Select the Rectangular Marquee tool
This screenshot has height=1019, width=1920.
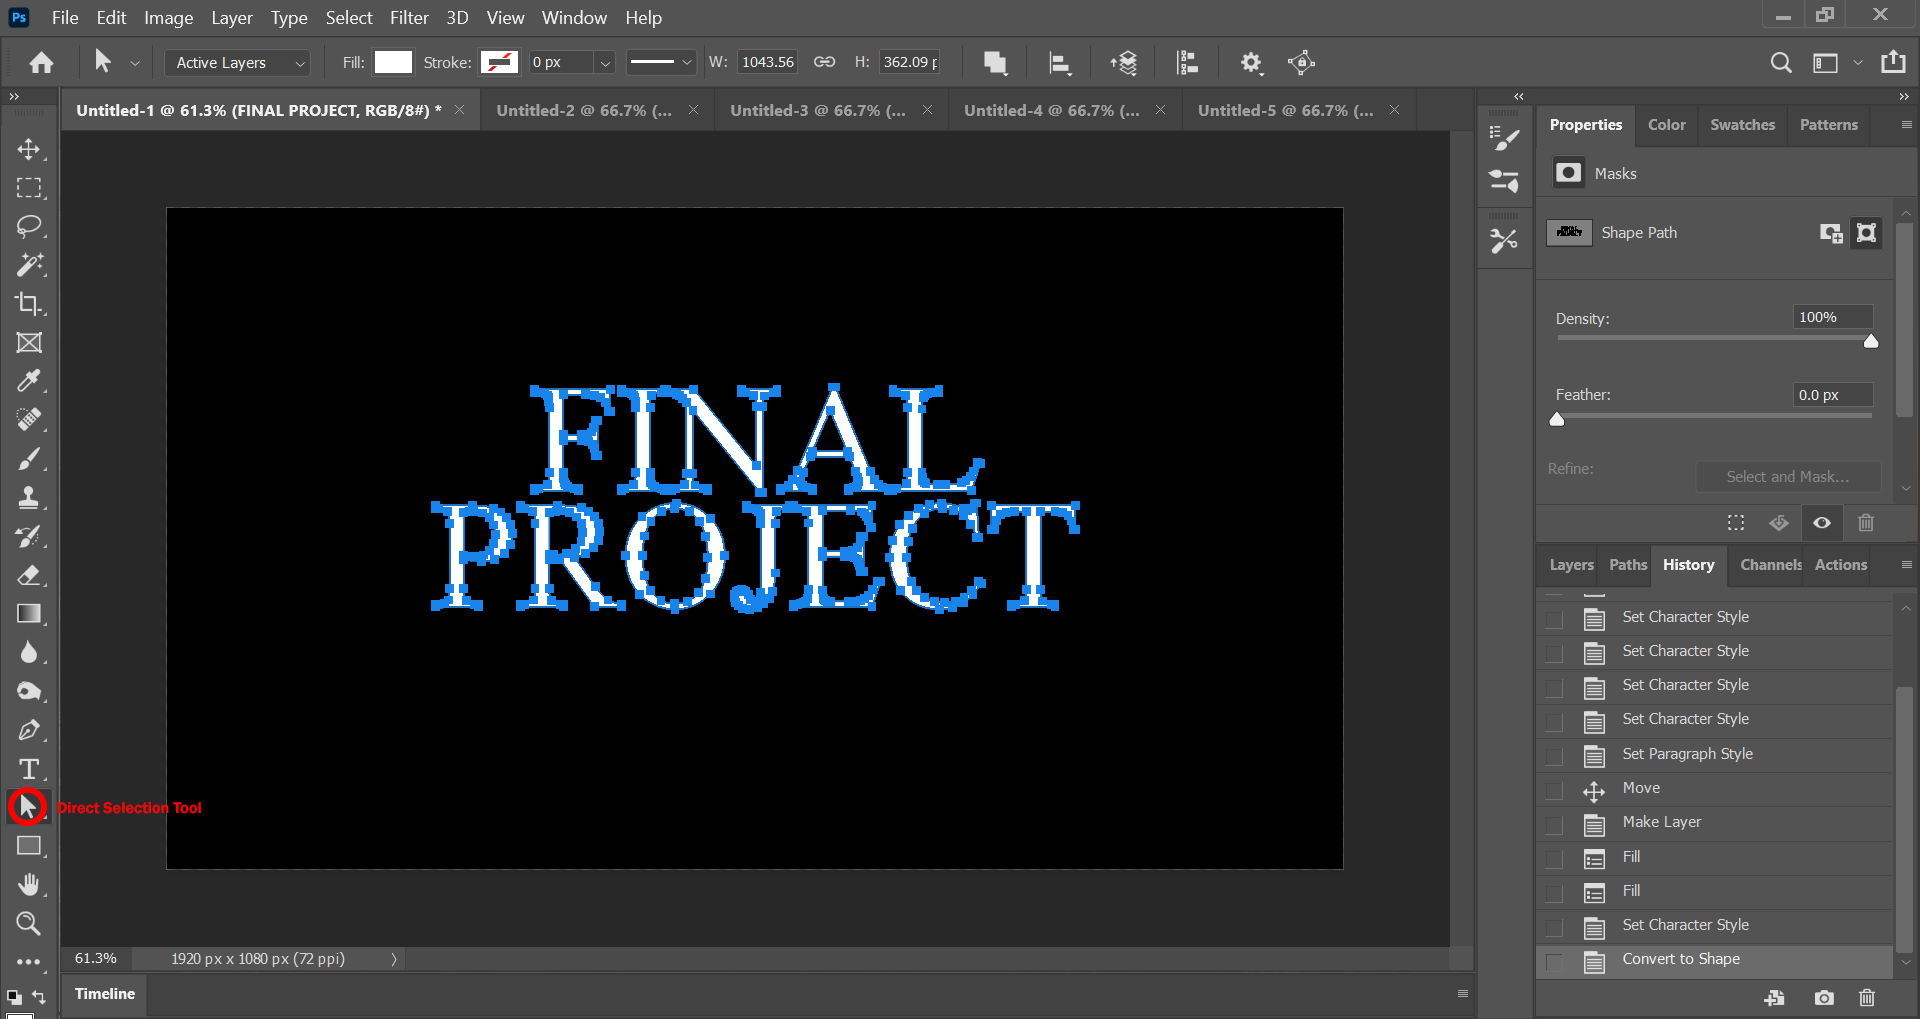(x=28, y=188)
